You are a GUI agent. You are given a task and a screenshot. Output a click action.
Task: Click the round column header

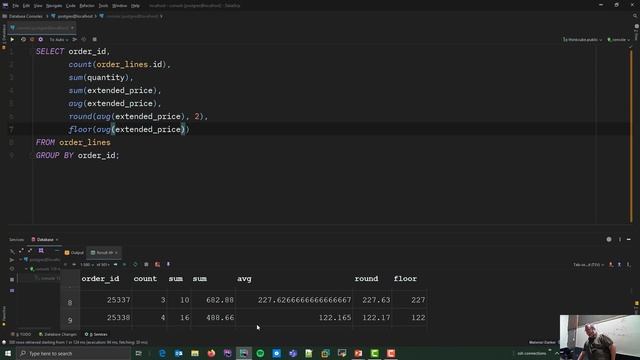point(366,279)
